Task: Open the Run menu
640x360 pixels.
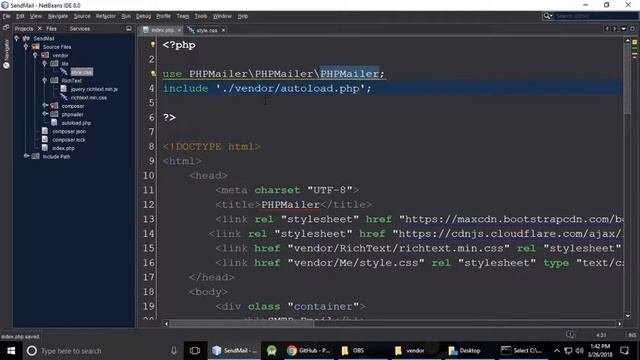Action: pos(126,16)
